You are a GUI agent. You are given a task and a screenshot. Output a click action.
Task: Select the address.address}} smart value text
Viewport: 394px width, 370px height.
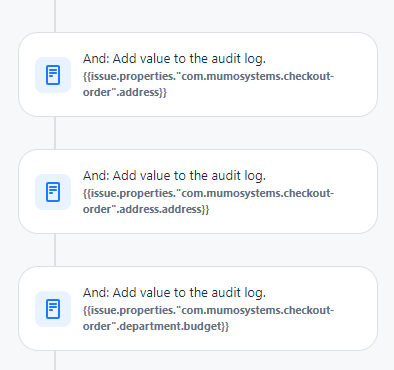coord(208,201)
